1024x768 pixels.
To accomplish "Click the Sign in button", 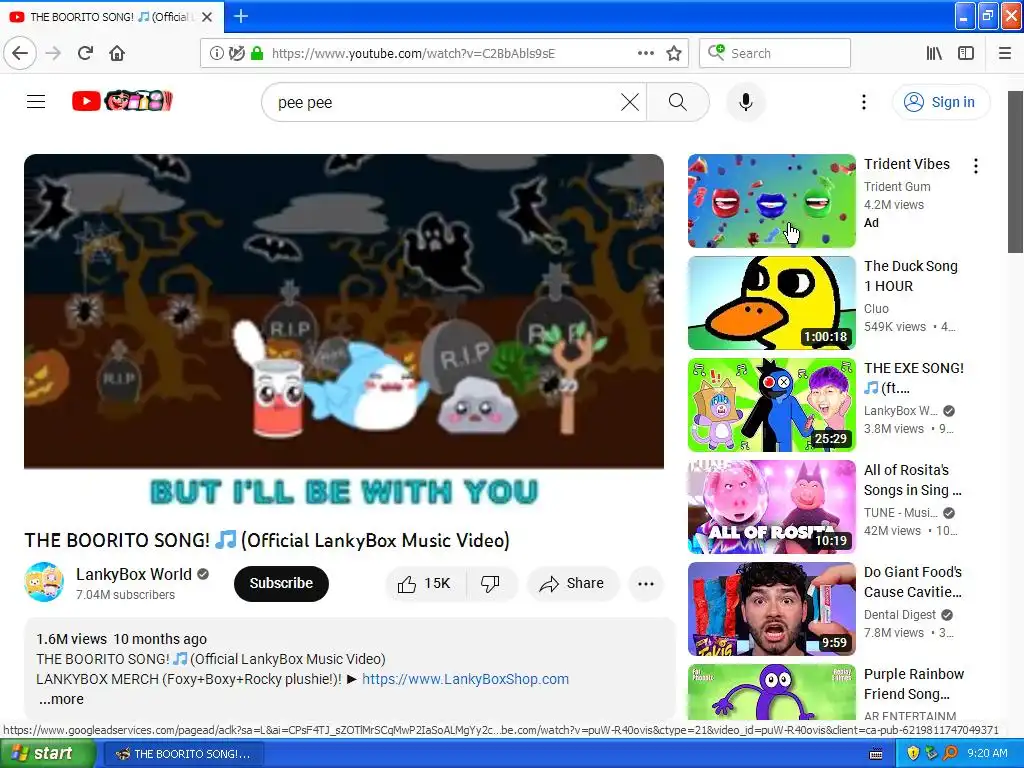I will [941, 103].
